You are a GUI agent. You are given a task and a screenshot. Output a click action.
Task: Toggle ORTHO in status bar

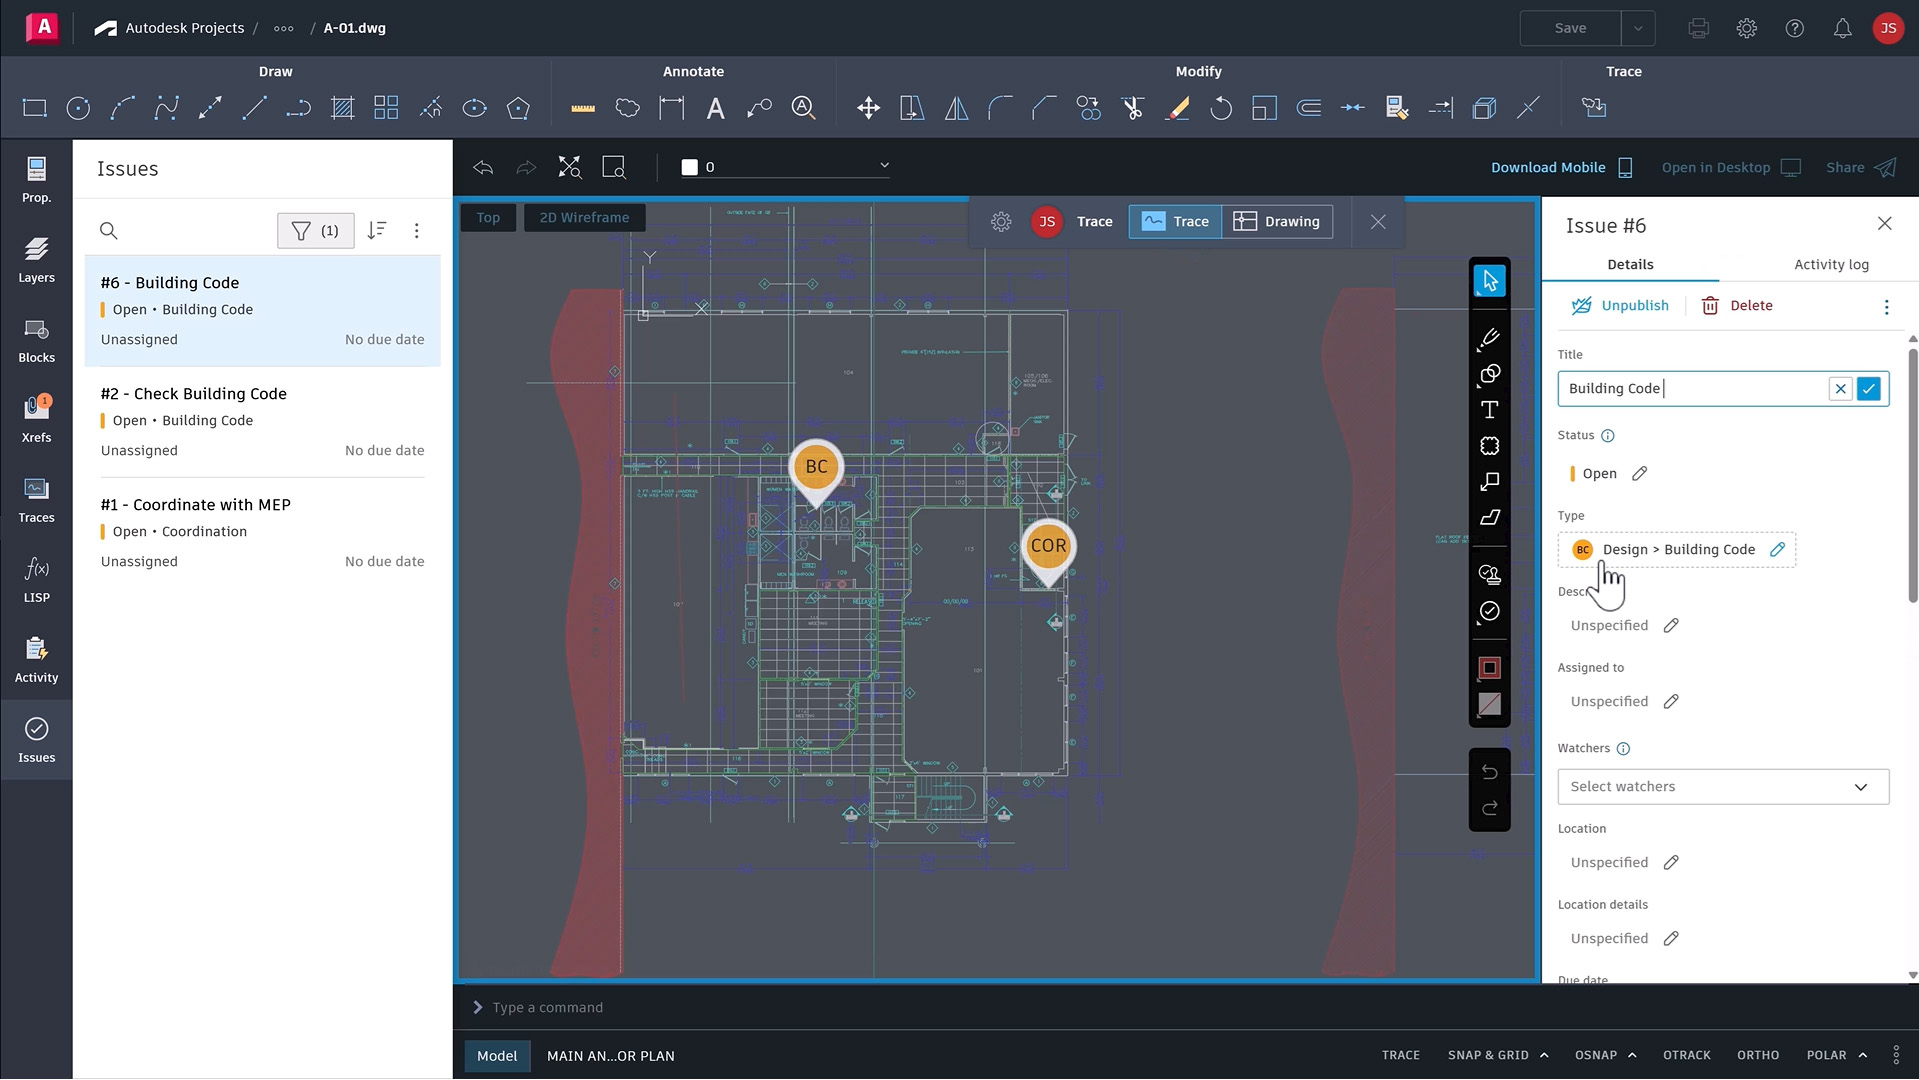tap(1758, 1055)
